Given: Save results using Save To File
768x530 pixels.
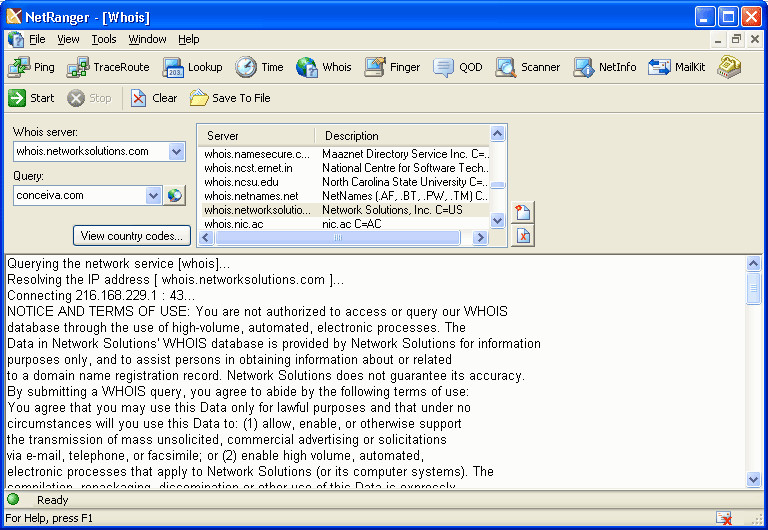Looking at the screenshot, I should point(230,98).
